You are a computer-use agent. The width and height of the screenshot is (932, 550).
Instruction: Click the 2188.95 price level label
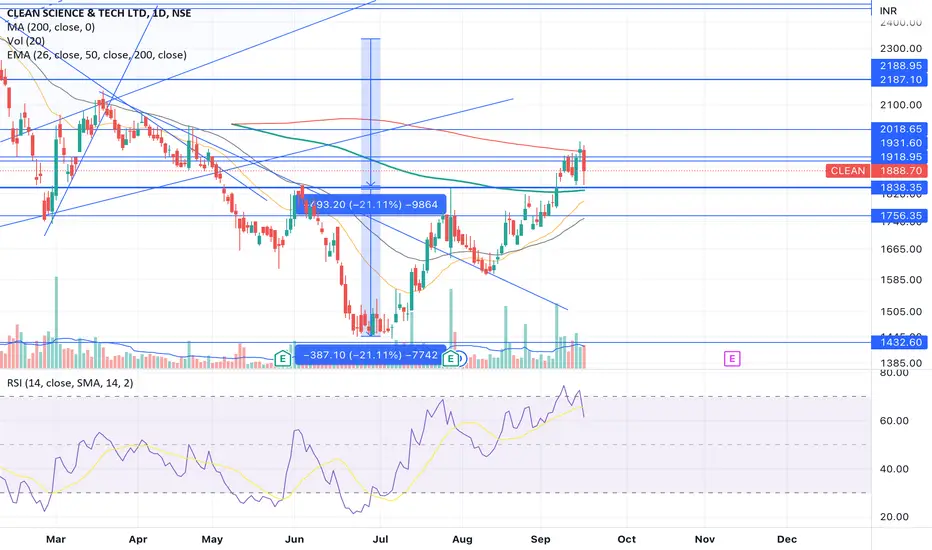click(899, 65)
